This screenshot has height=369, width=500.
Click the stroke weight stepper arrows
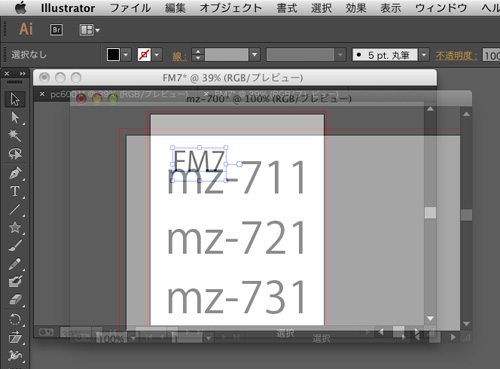pos(198,54)
